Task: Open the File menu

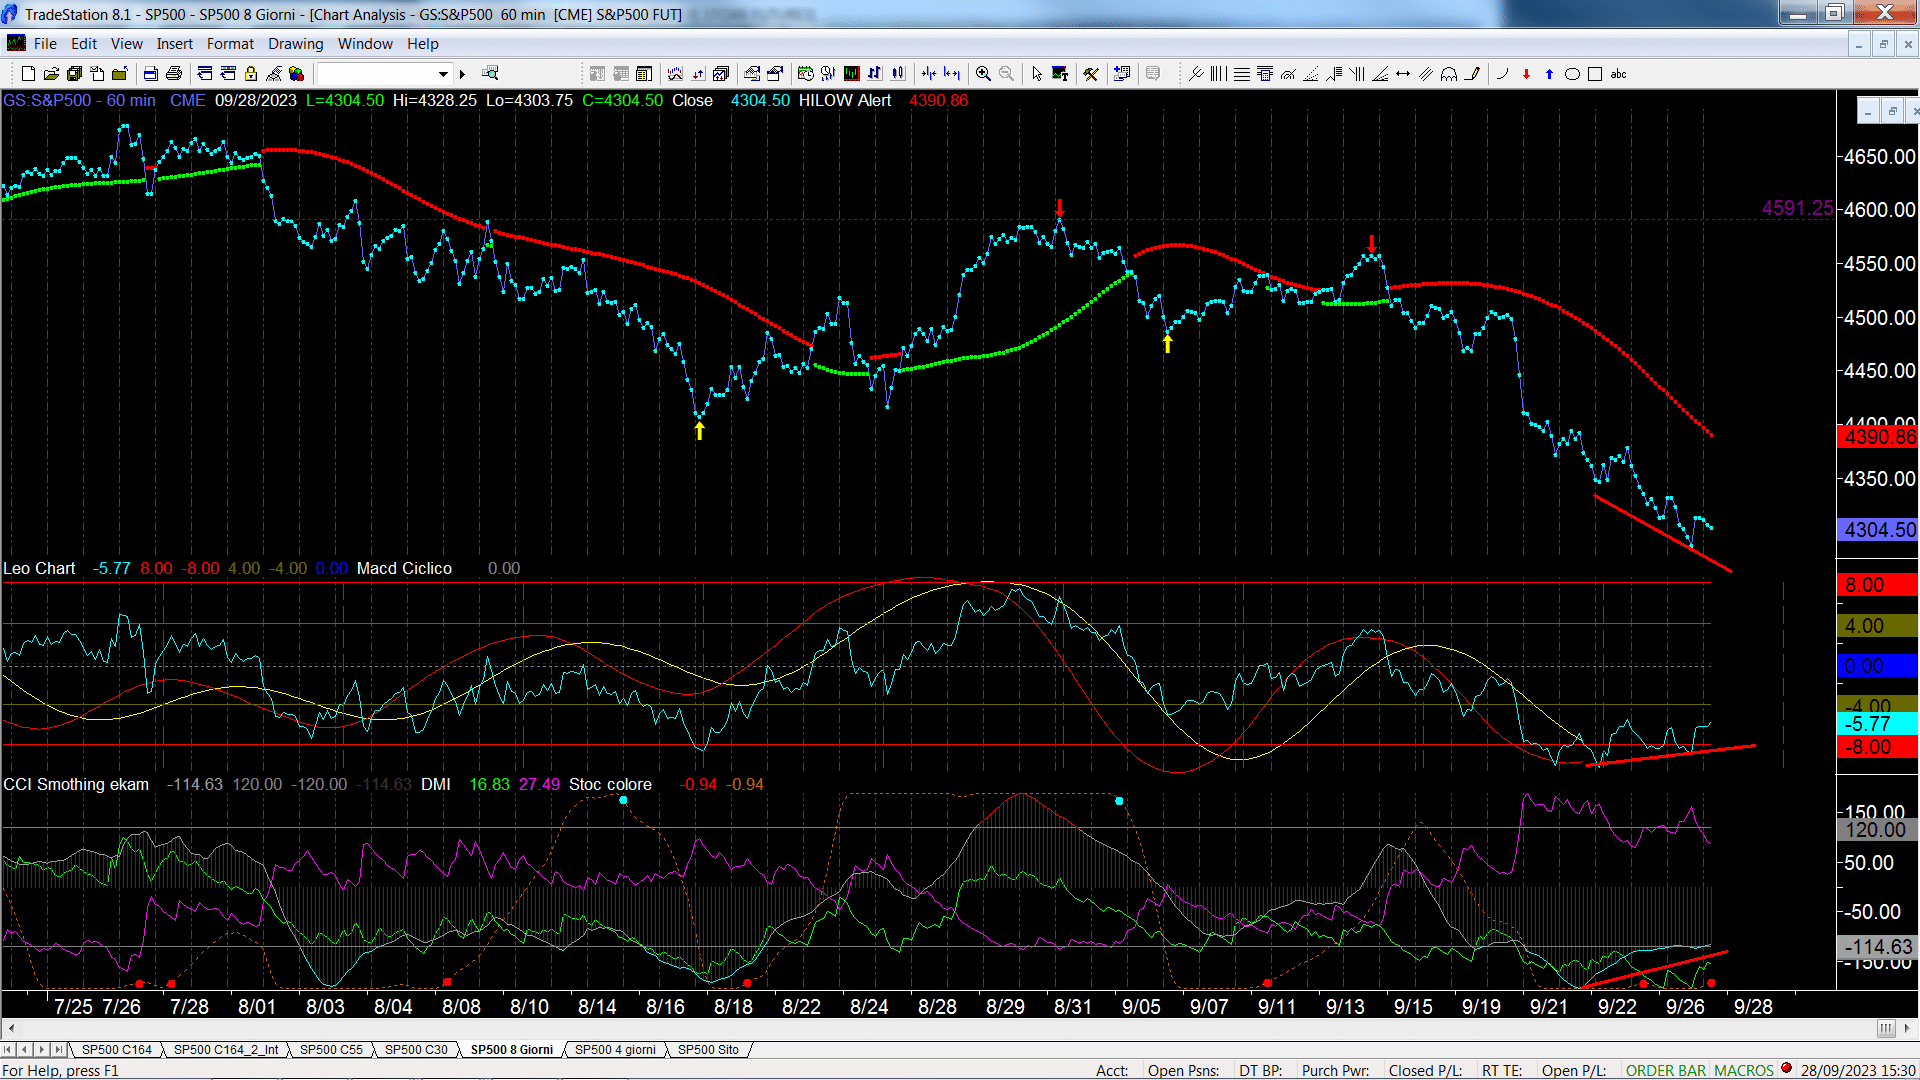Action: (45, 44)
